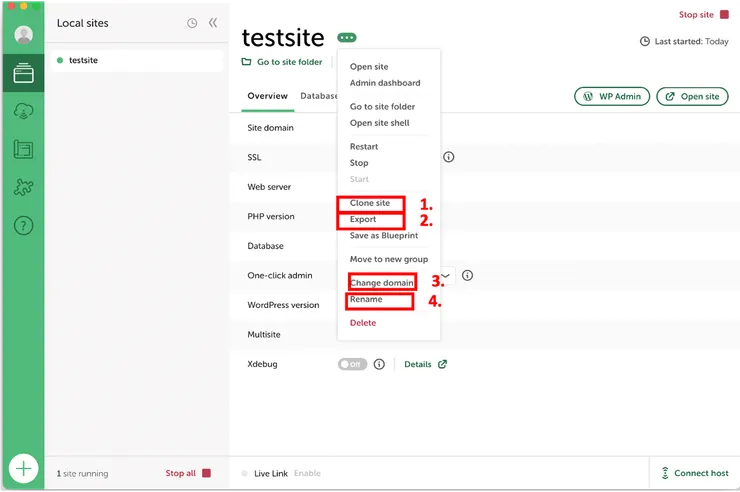Choose Move to new group

389,259
